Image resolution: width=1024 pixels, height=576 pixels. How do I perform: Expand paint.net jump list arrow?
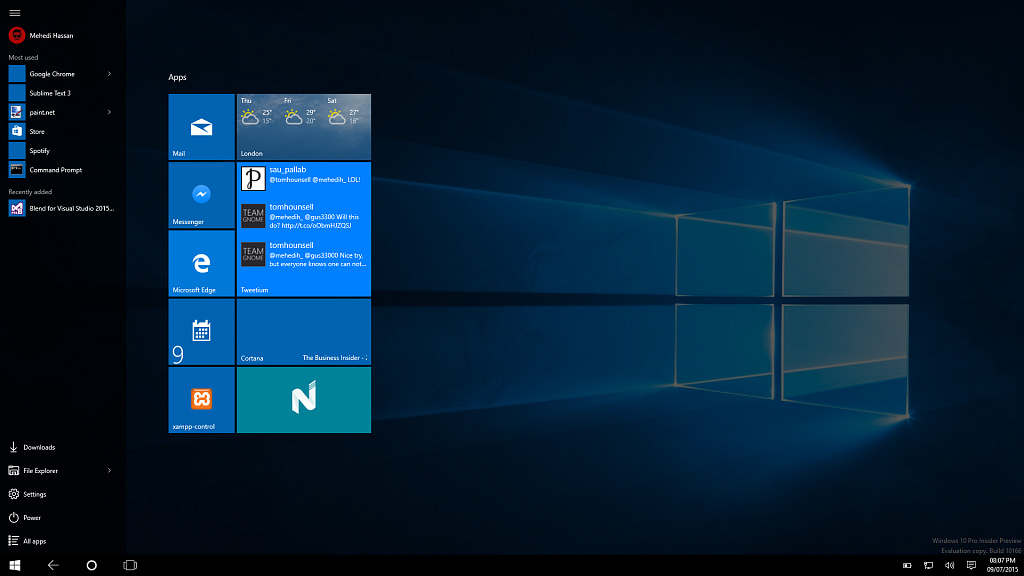click(109, 112)
